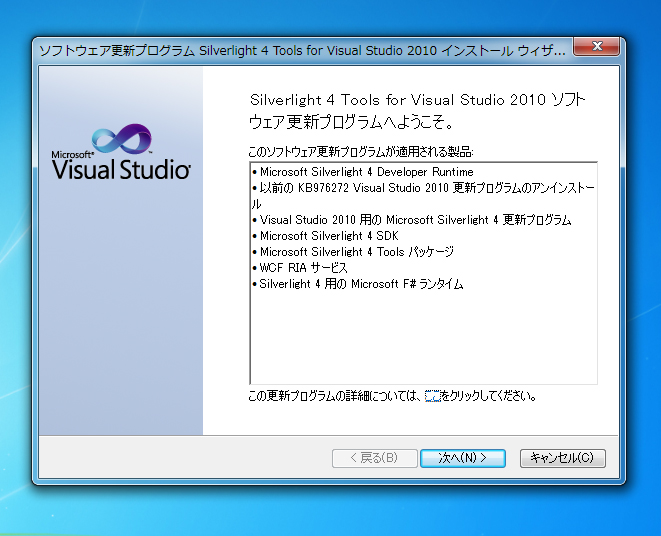The height and width of the screenshot is (536, 661).
Task: Select 'Microsoft Silverlight 4 Developer Runtime' list entry
Action: (362, 172)
